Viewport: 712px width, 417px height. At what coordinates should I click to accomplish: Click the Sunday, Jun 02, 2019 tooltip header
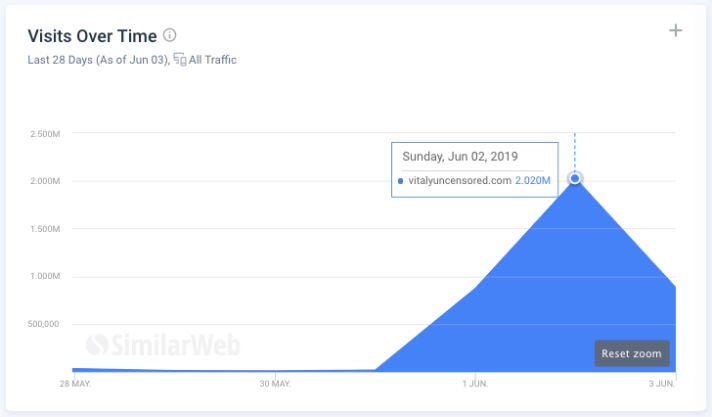tap(460, 157)
